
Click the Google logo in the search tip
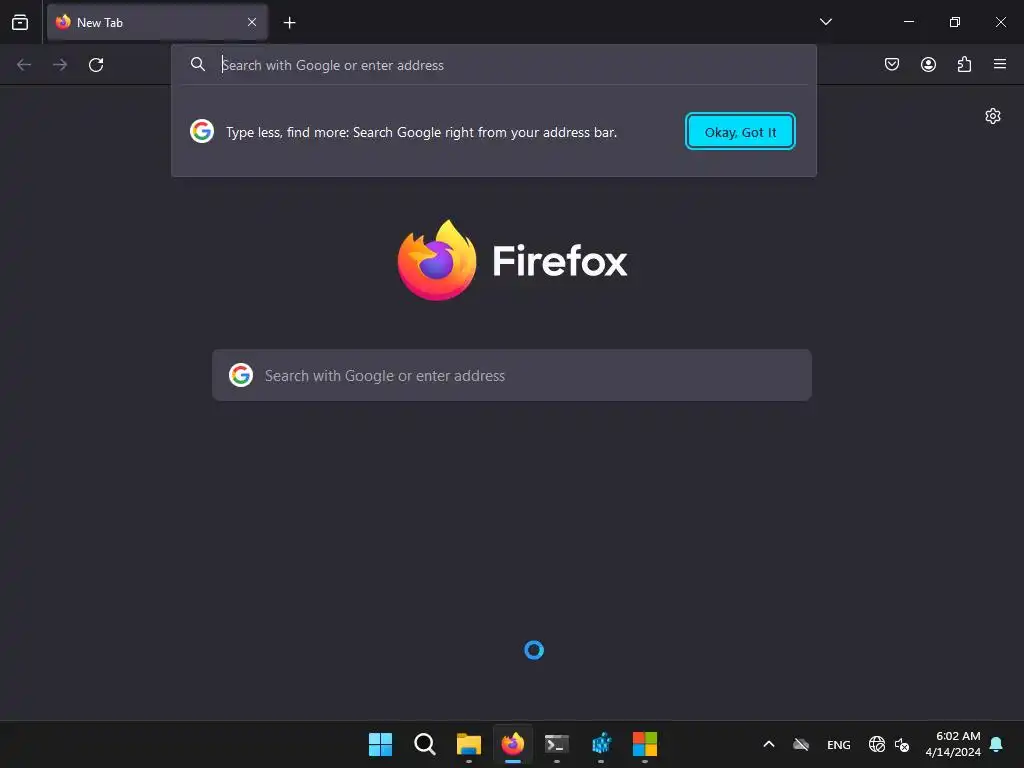click(202, 131)
